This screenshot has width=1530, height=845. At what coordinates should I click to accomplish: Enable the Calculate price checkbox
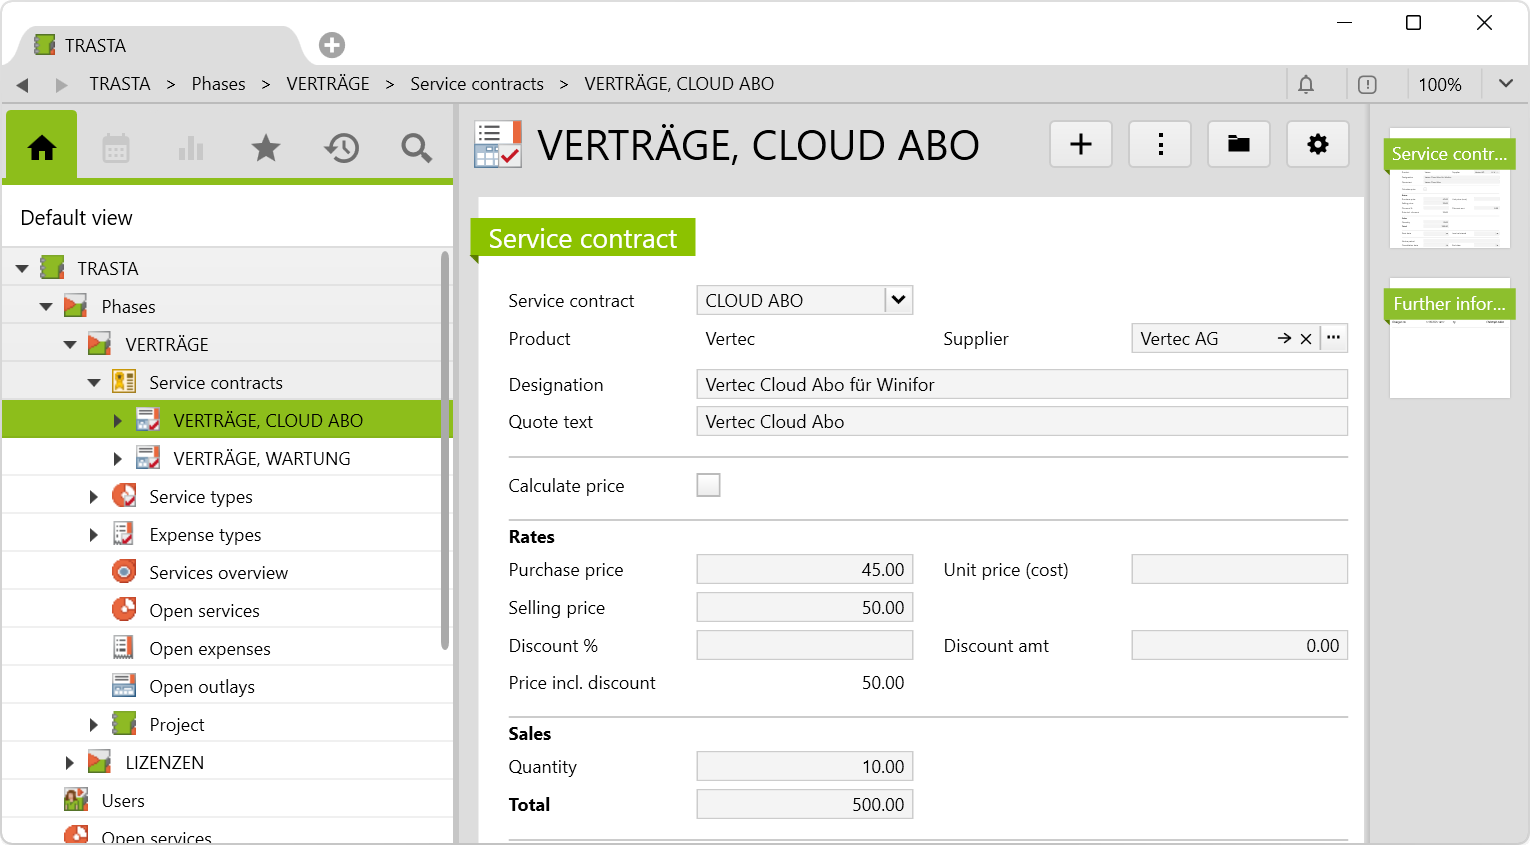click(708, 485)
